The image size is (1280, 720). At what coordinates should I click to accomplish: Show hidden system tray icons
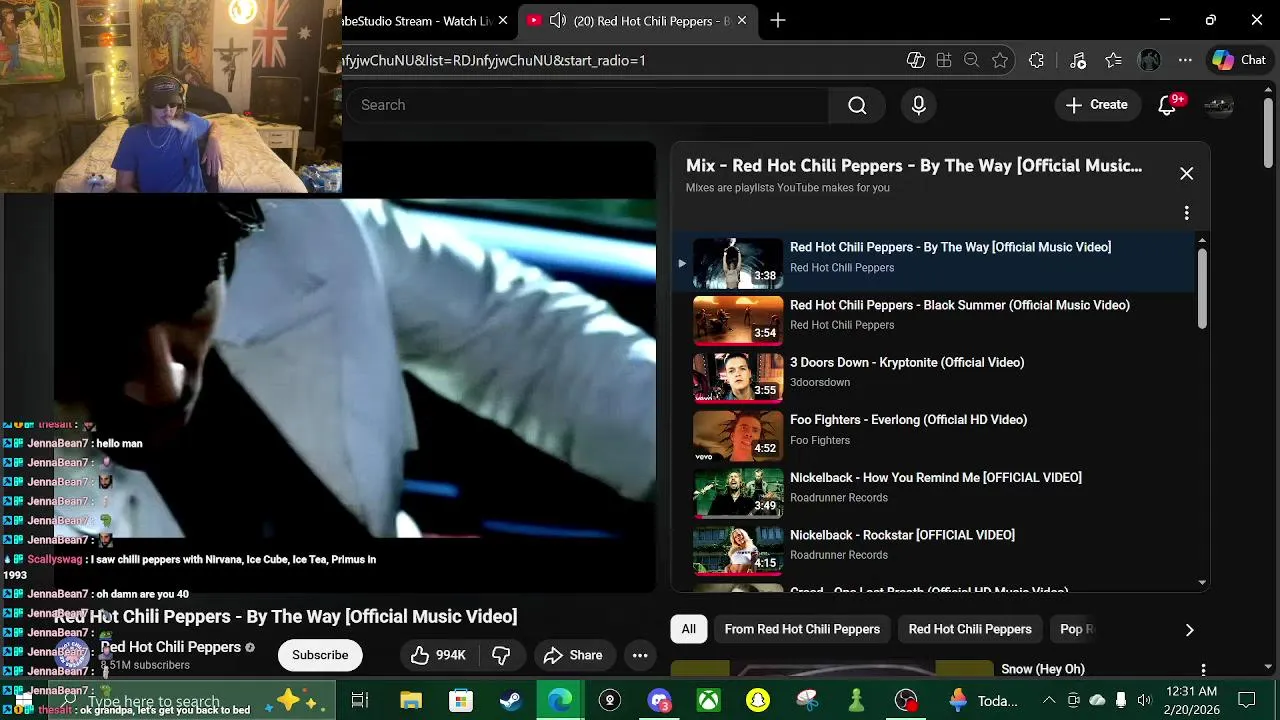coord(1048,701)
